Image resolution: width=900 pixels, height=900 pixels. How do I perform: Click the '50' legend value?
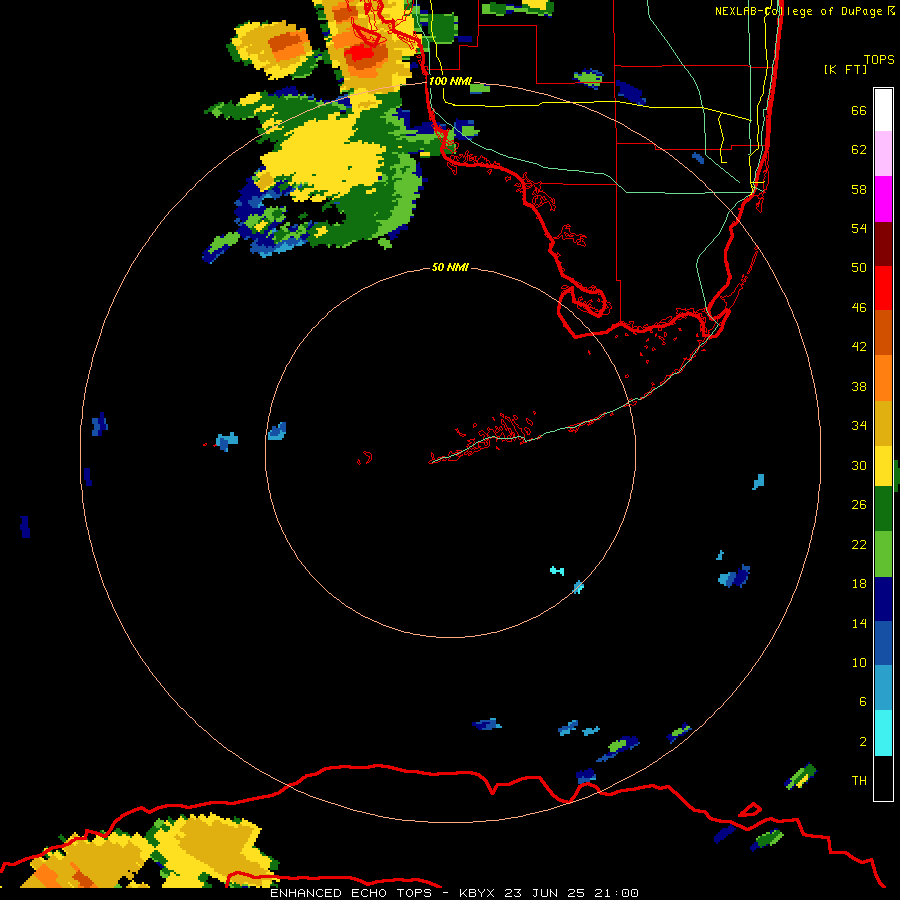tap(859, 268)
